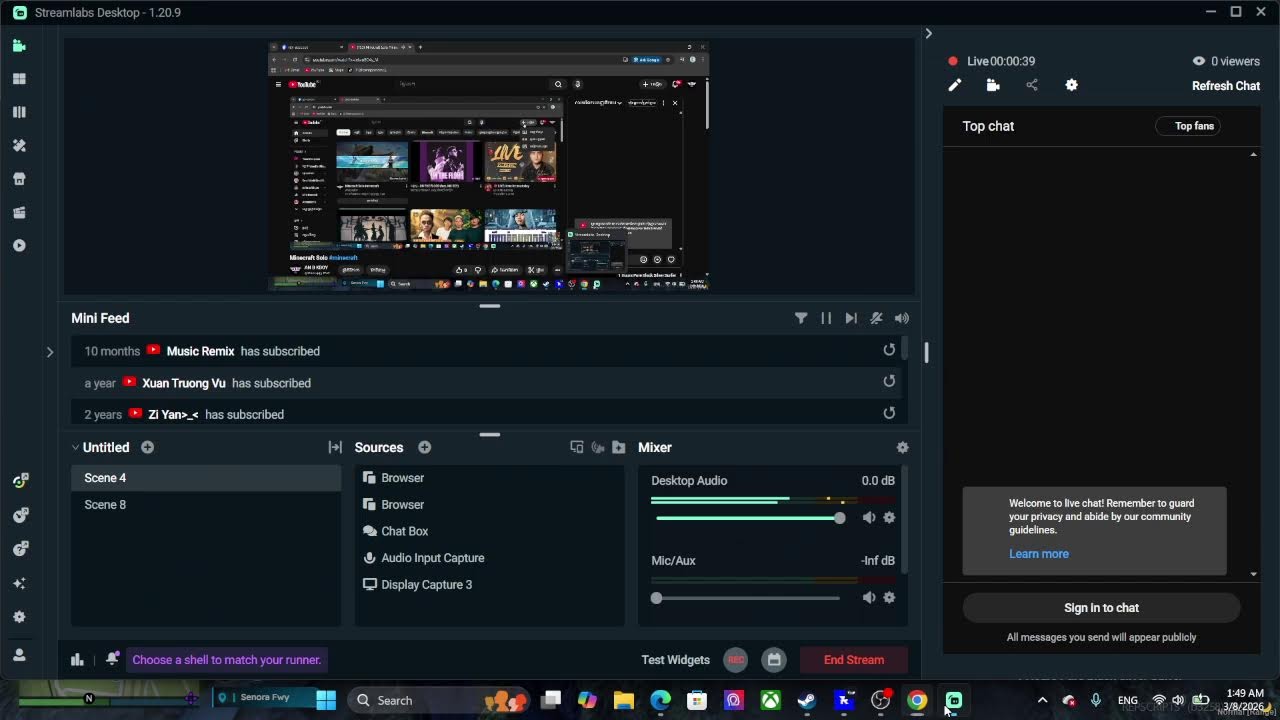Adjust the Desktop Audio volume slider
This screenshot has width=1280, height=720.
748,518
